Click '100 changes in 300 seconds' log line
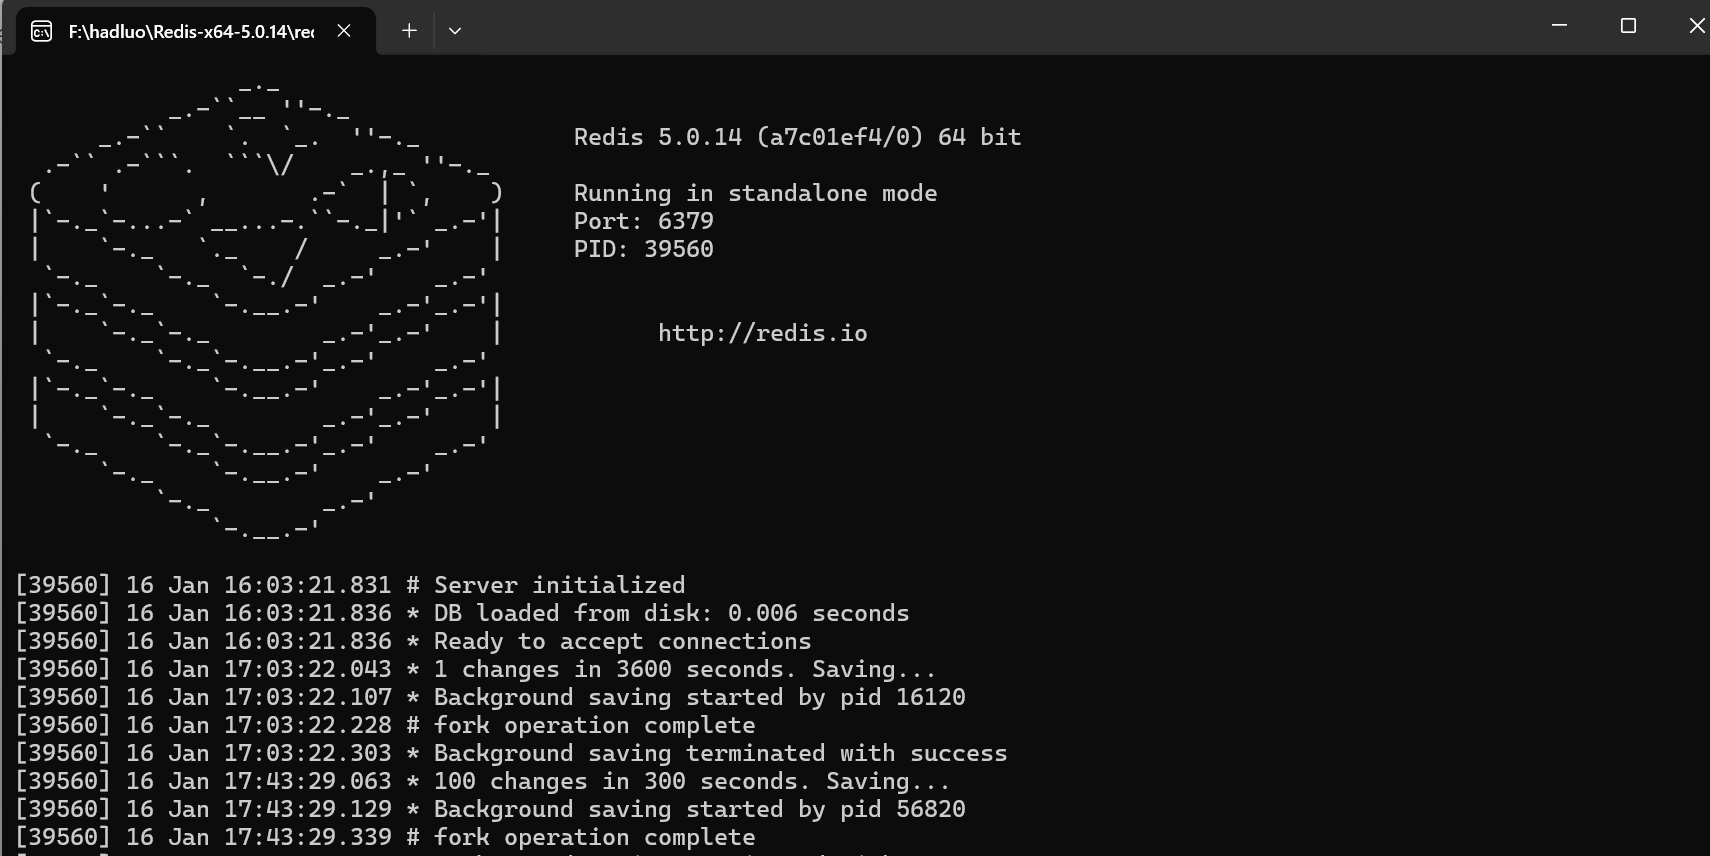Viewport: 1710px width, 856px height. [x=482, y=781]
